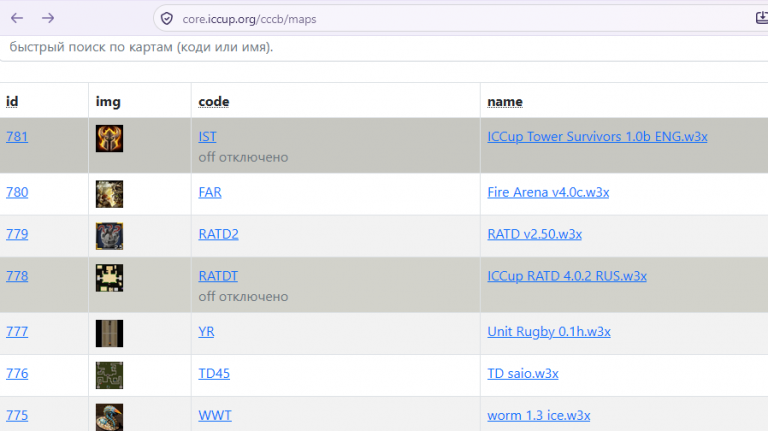This screenshot has width=768, height=431.
Task: Click the RATDT minimap thumbnail
Action: coord(109,278)
